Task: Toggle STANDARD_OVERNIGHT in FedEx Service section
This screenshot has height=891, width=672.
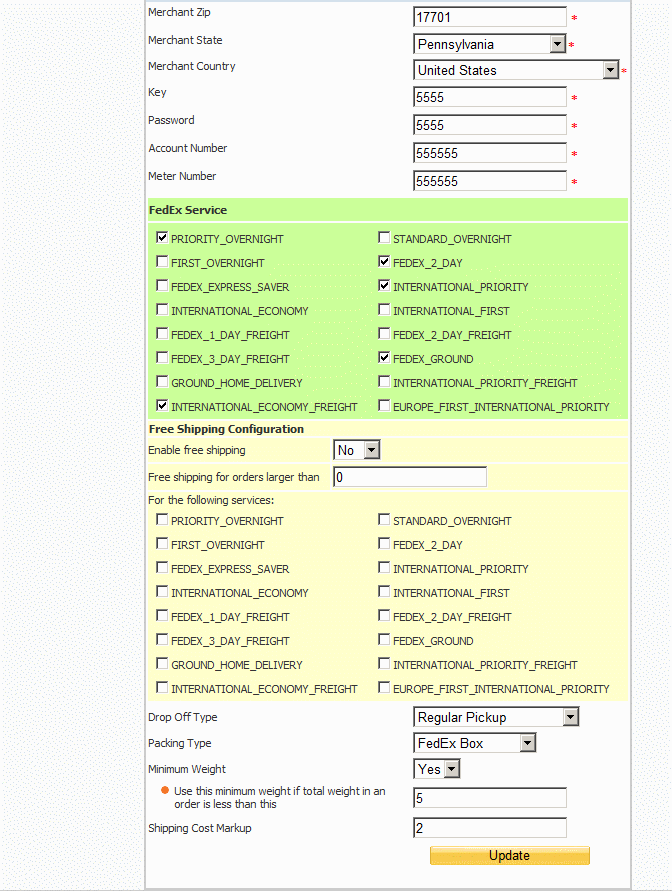Action: click(x=384, y=238)
